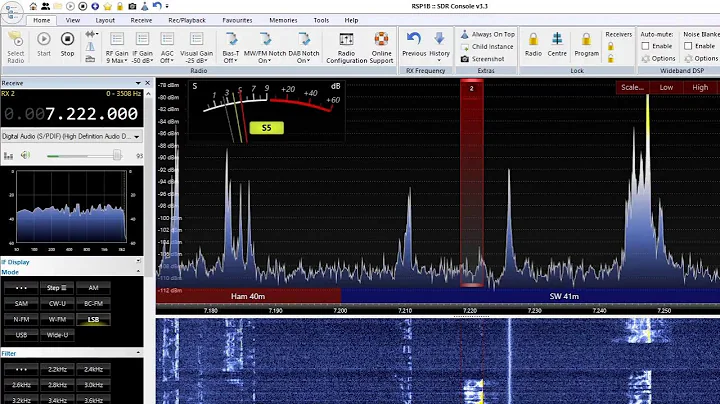Click the small stop icon in quick access toolbar
Viewport: 720px width, 404px height.
coord(83,6)
